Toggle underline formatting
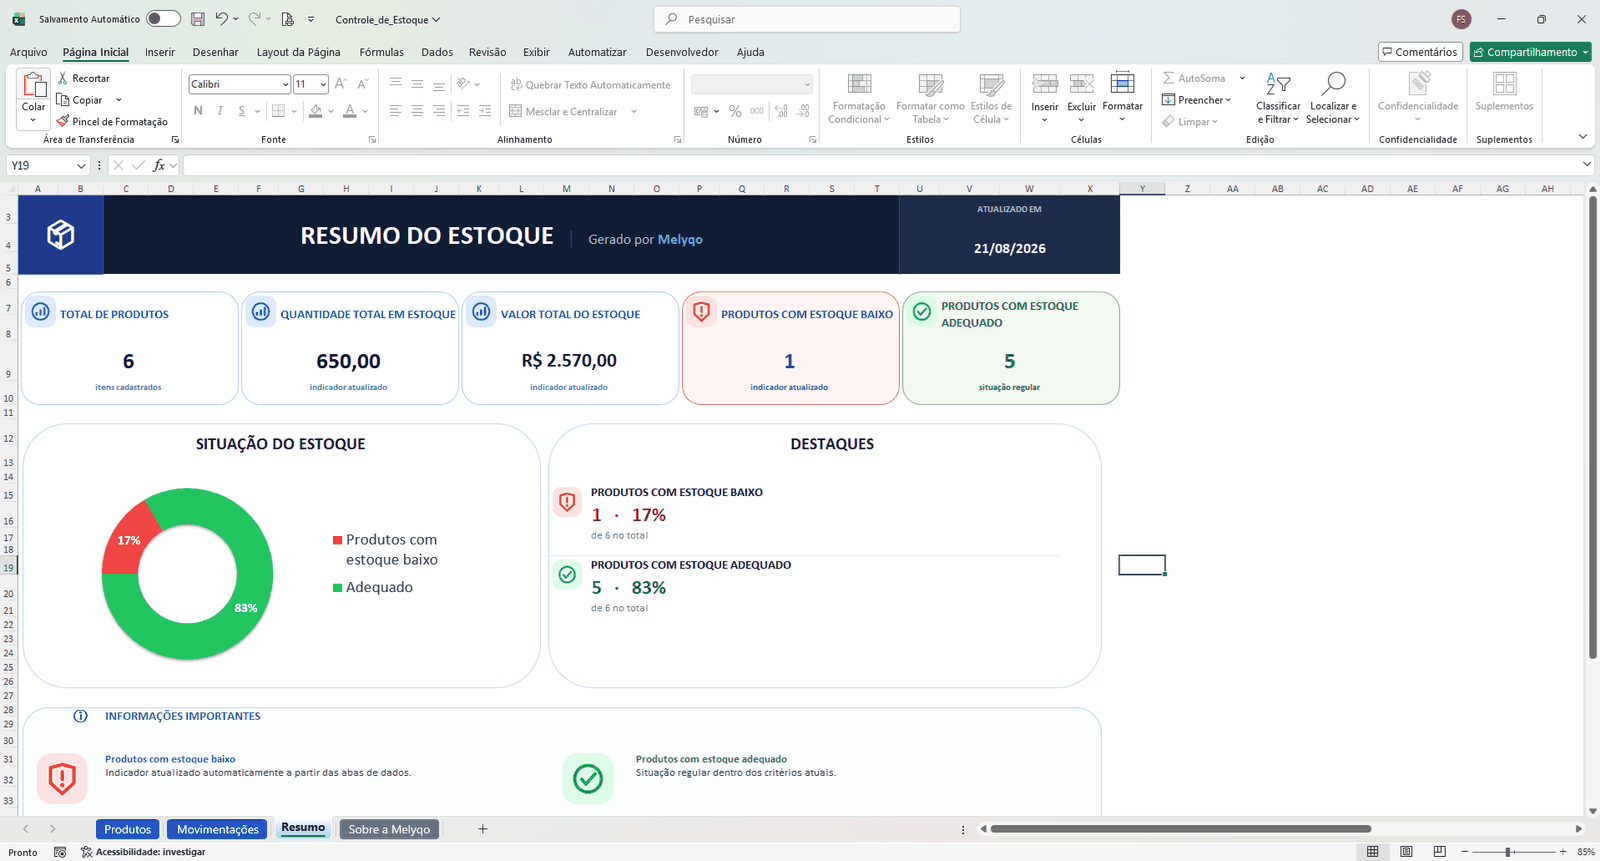The image size is (1600, 861). 241,111
